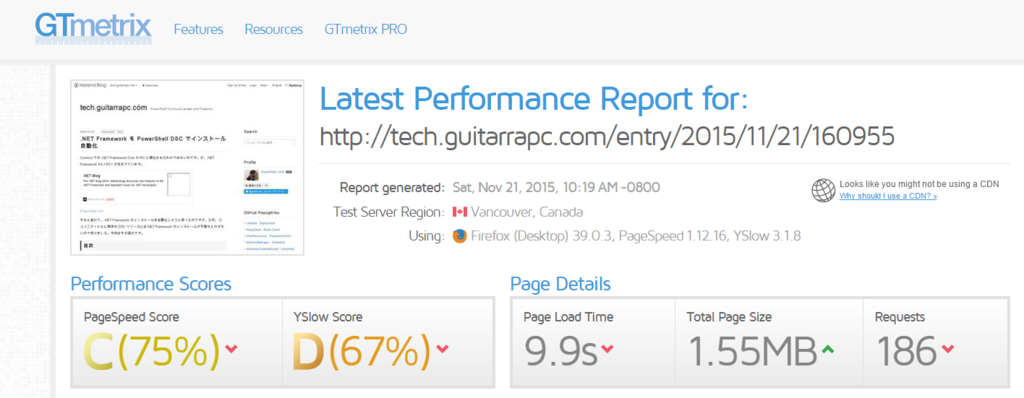Open the Resources menu item

[274, 29]
